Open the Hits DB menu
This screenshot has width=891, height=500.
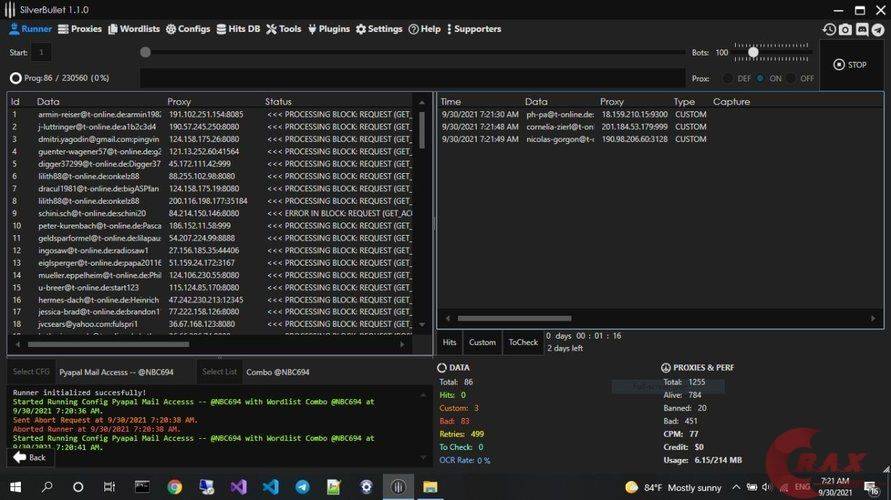(238, 29)
